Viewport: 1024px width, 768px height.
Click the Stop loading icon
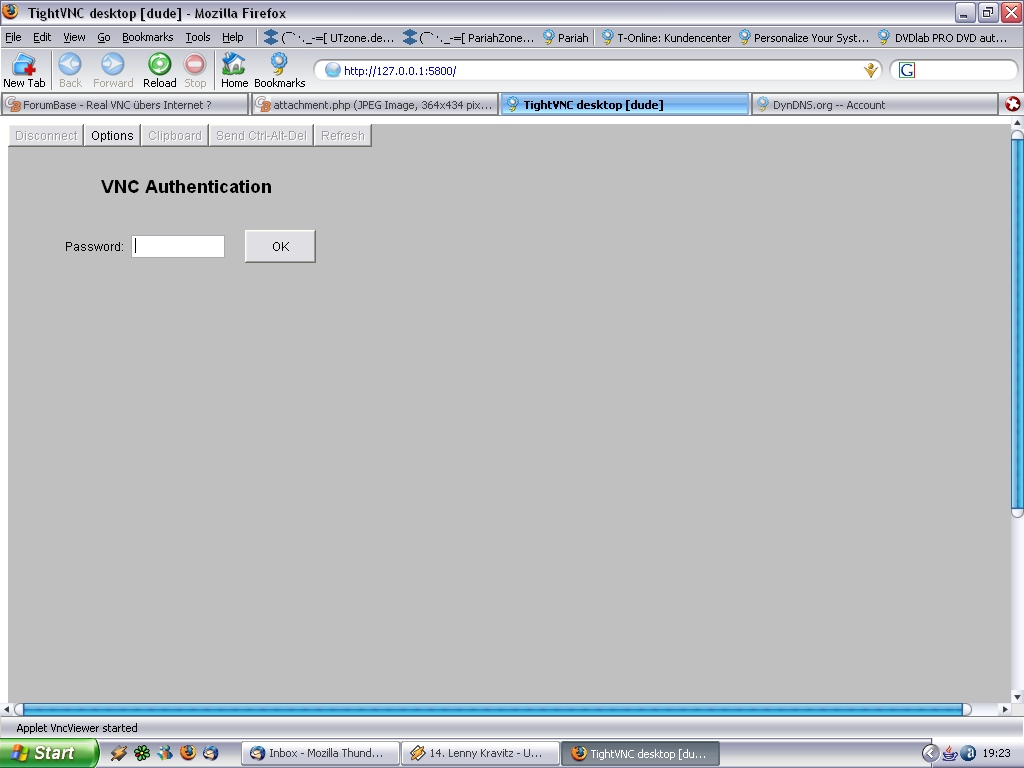tap(195, 70)
